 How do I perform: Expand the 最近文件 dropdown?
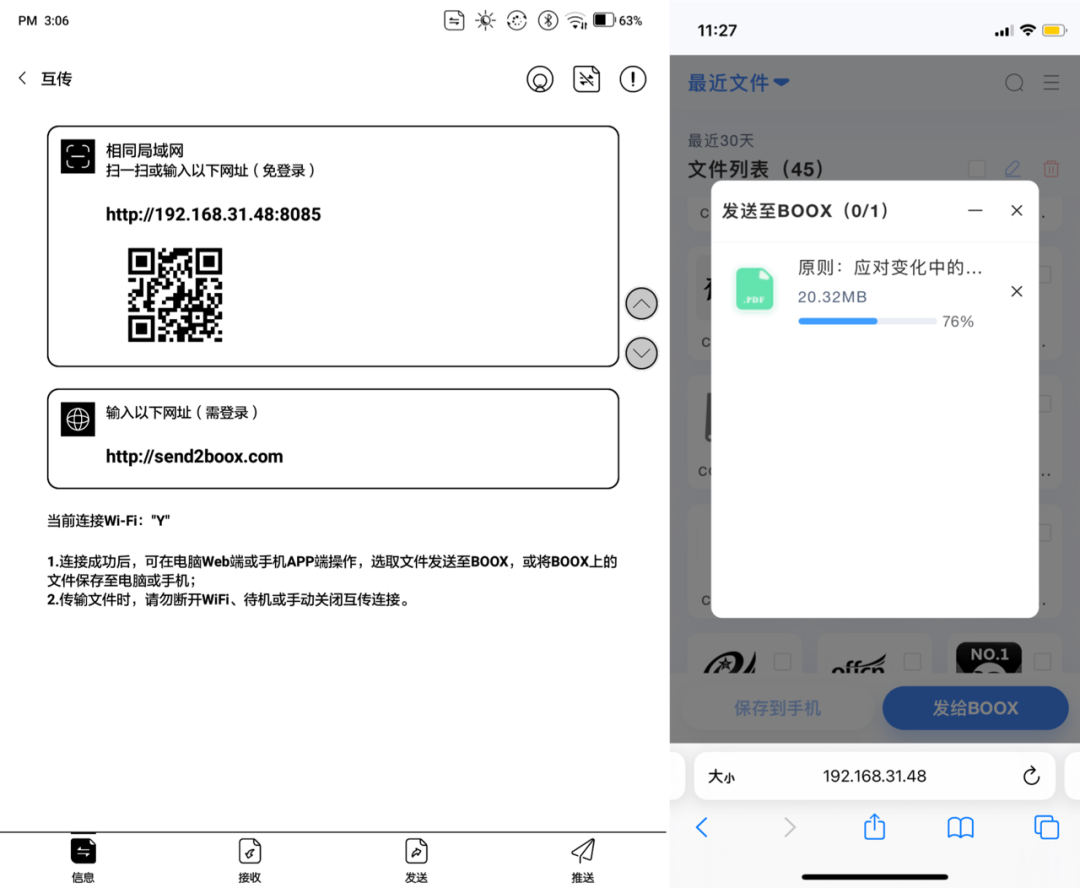[738, 83]
